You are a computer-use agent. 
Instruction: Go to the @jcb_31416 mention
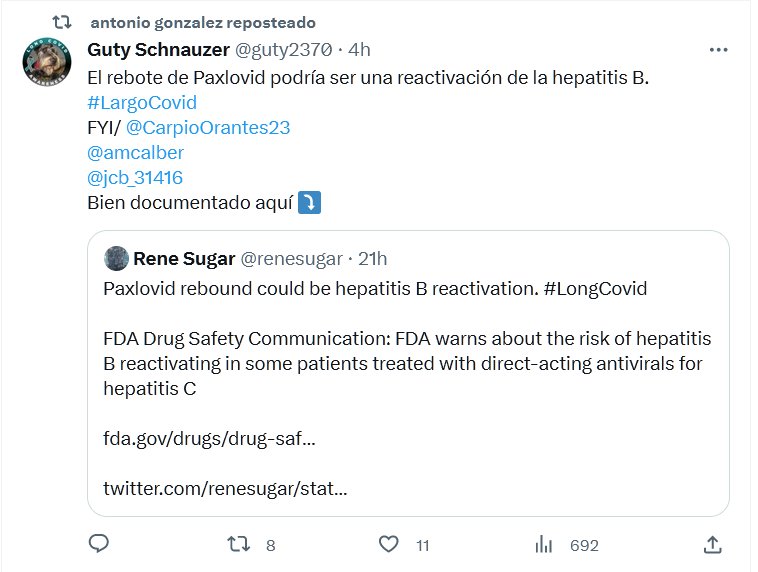coord(136,178)
